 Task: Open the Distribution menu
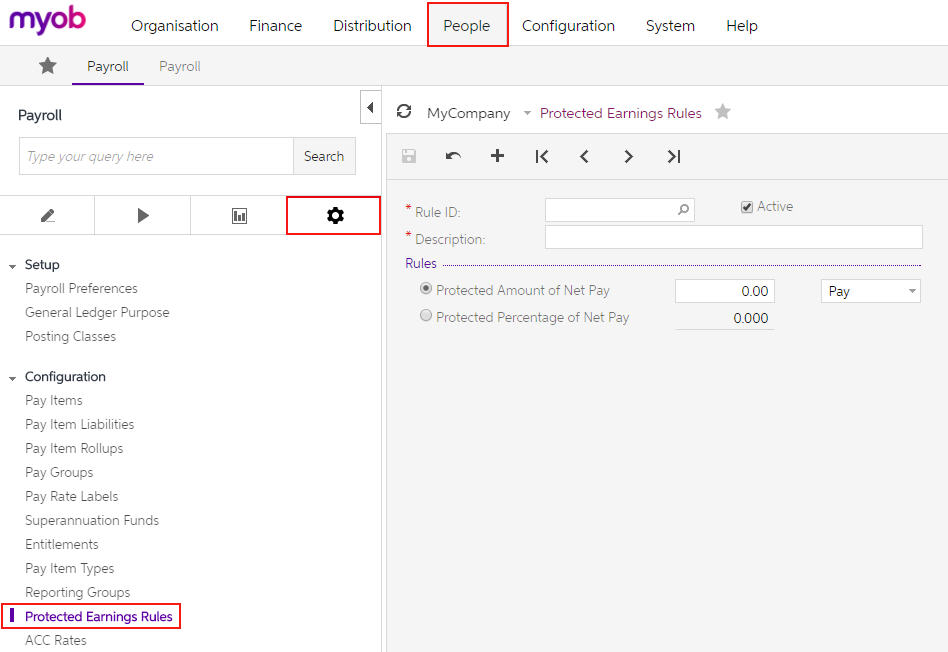click(372, 25)
